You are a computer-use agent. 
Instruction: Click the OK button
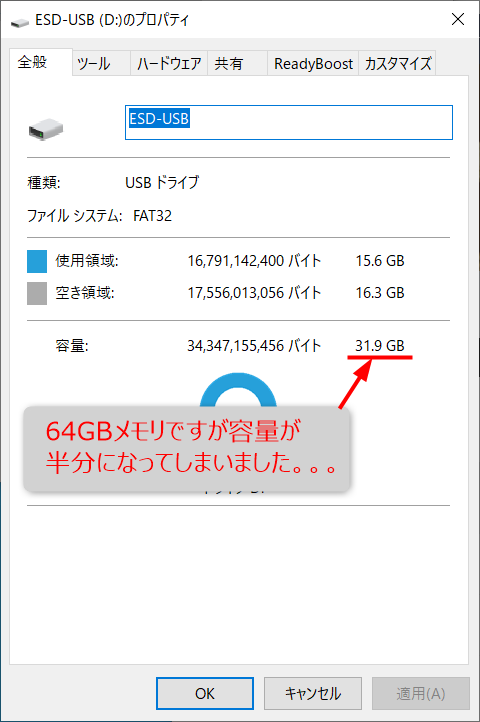click(x=205, y=693)
